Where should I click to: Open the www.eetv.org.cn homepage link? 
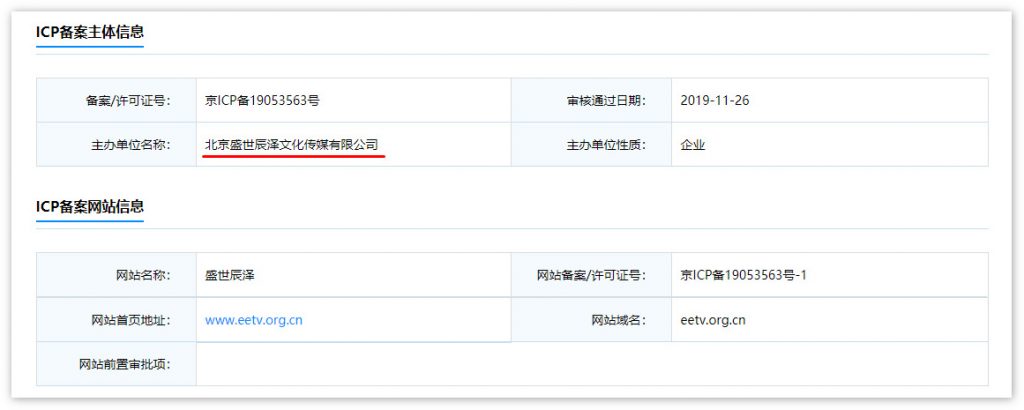(x=253, y=321)
